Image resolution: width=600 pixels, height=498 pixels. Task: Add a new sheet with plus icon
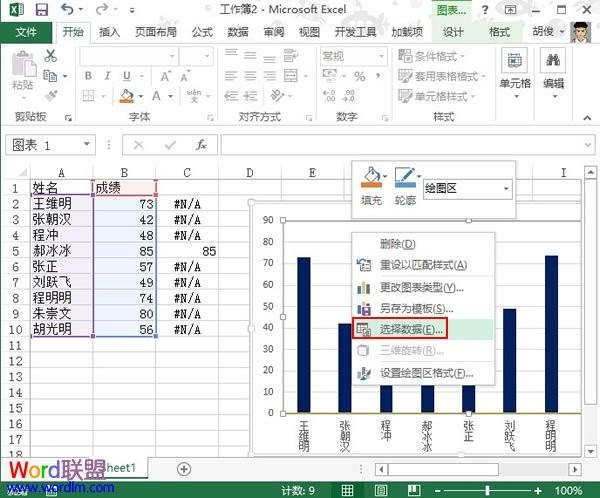[x=183, y=468]
